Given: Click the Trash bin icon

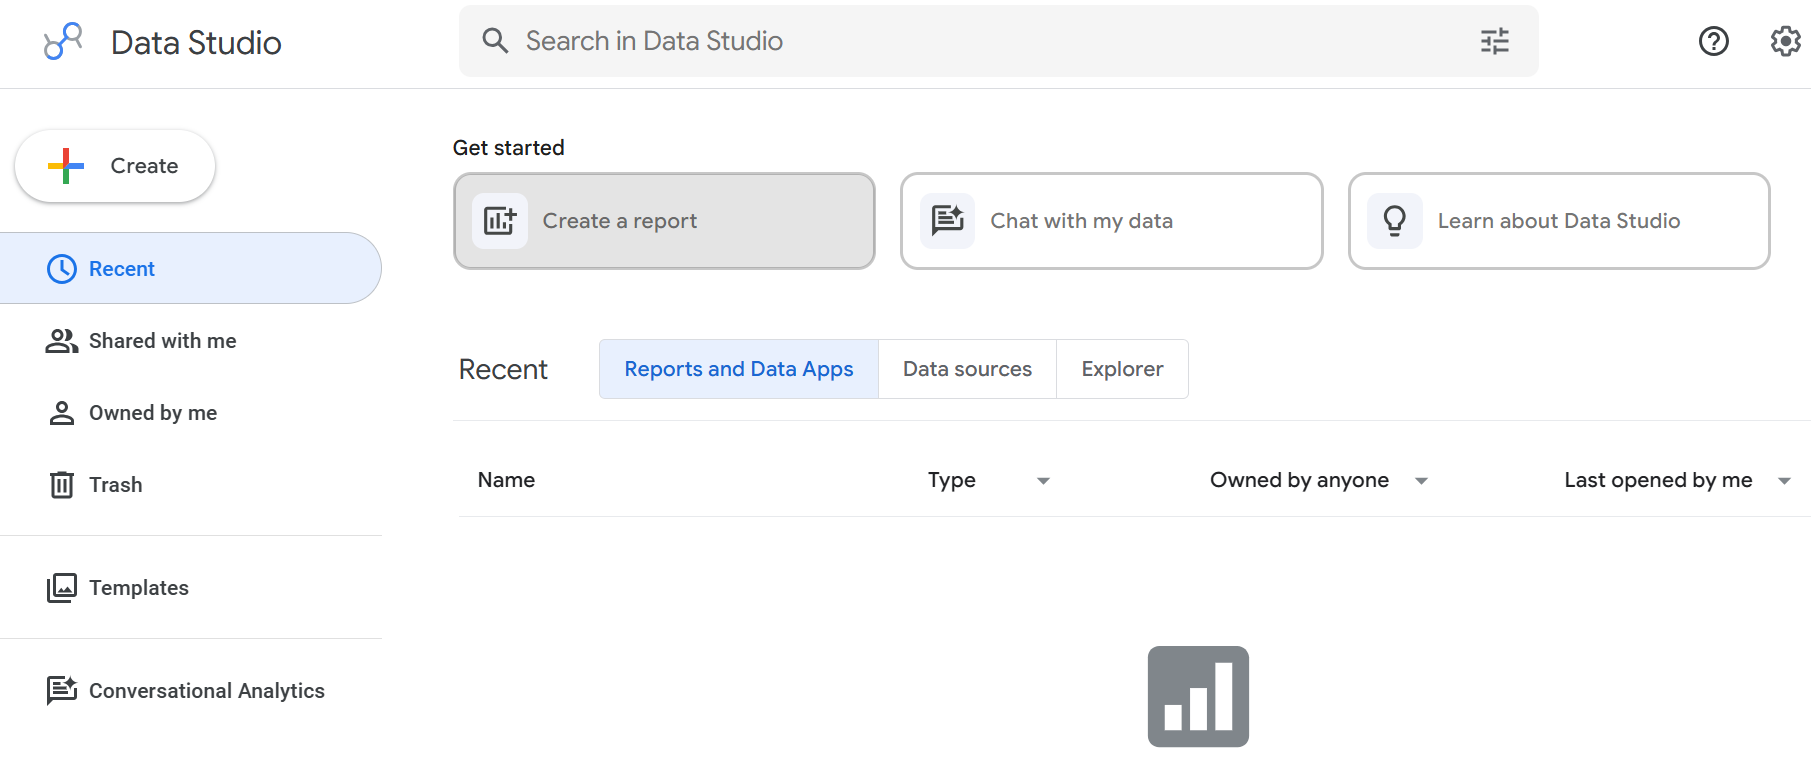Looking at the screenshot, I should coord(62,485).
